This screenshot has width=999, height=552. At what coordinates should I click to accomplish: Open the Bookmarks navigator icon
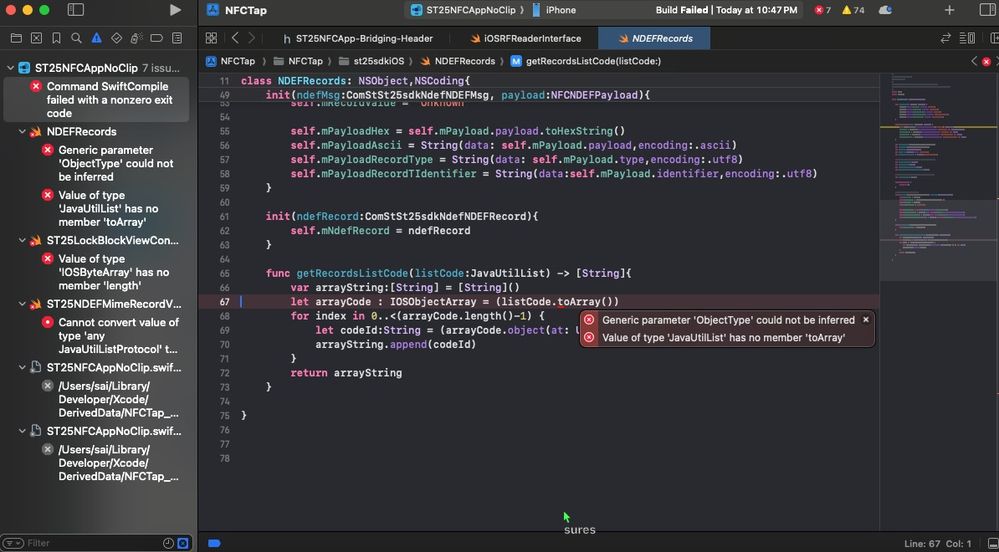click(x=55, y=38)
